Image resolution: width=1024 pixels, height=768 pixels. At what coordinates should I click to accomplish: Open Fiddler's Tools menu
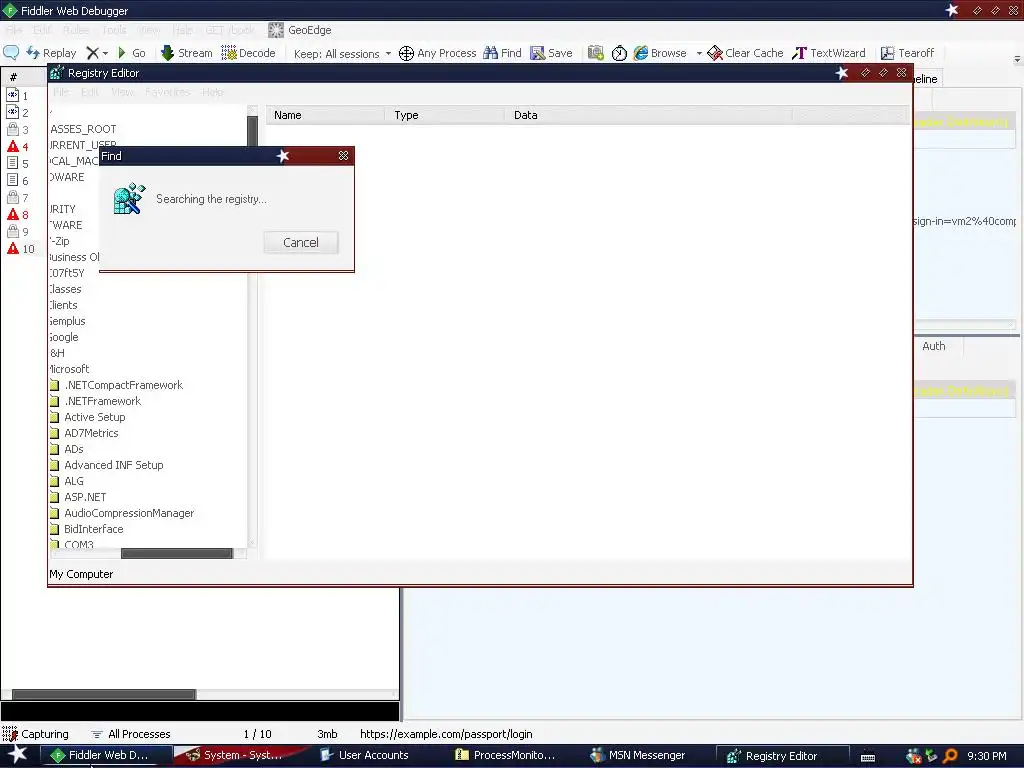[x=114, y=30]
